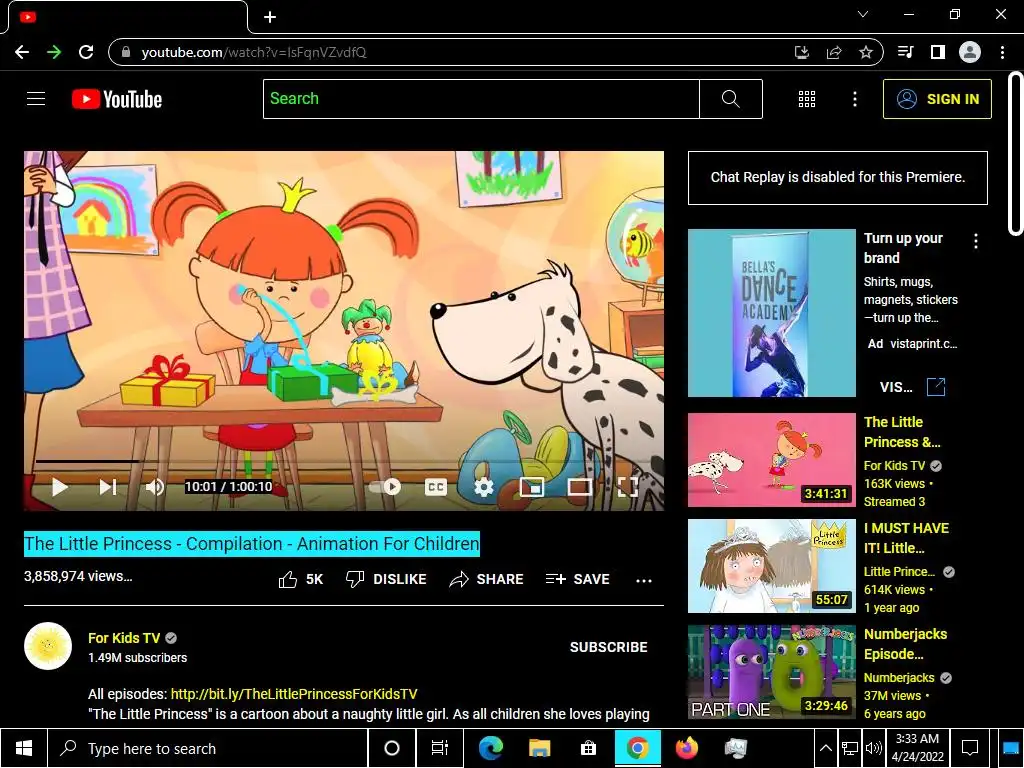
Task: Click the browser address bar URL
Action: pyautogui.click(x=254, y=52)
